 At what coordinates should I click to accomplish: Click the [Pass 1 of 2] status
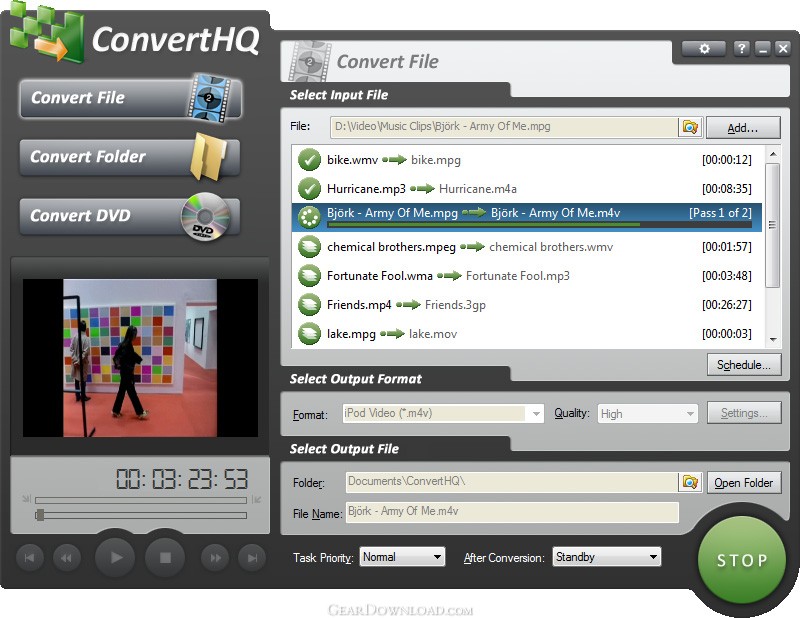pos(720,213)
